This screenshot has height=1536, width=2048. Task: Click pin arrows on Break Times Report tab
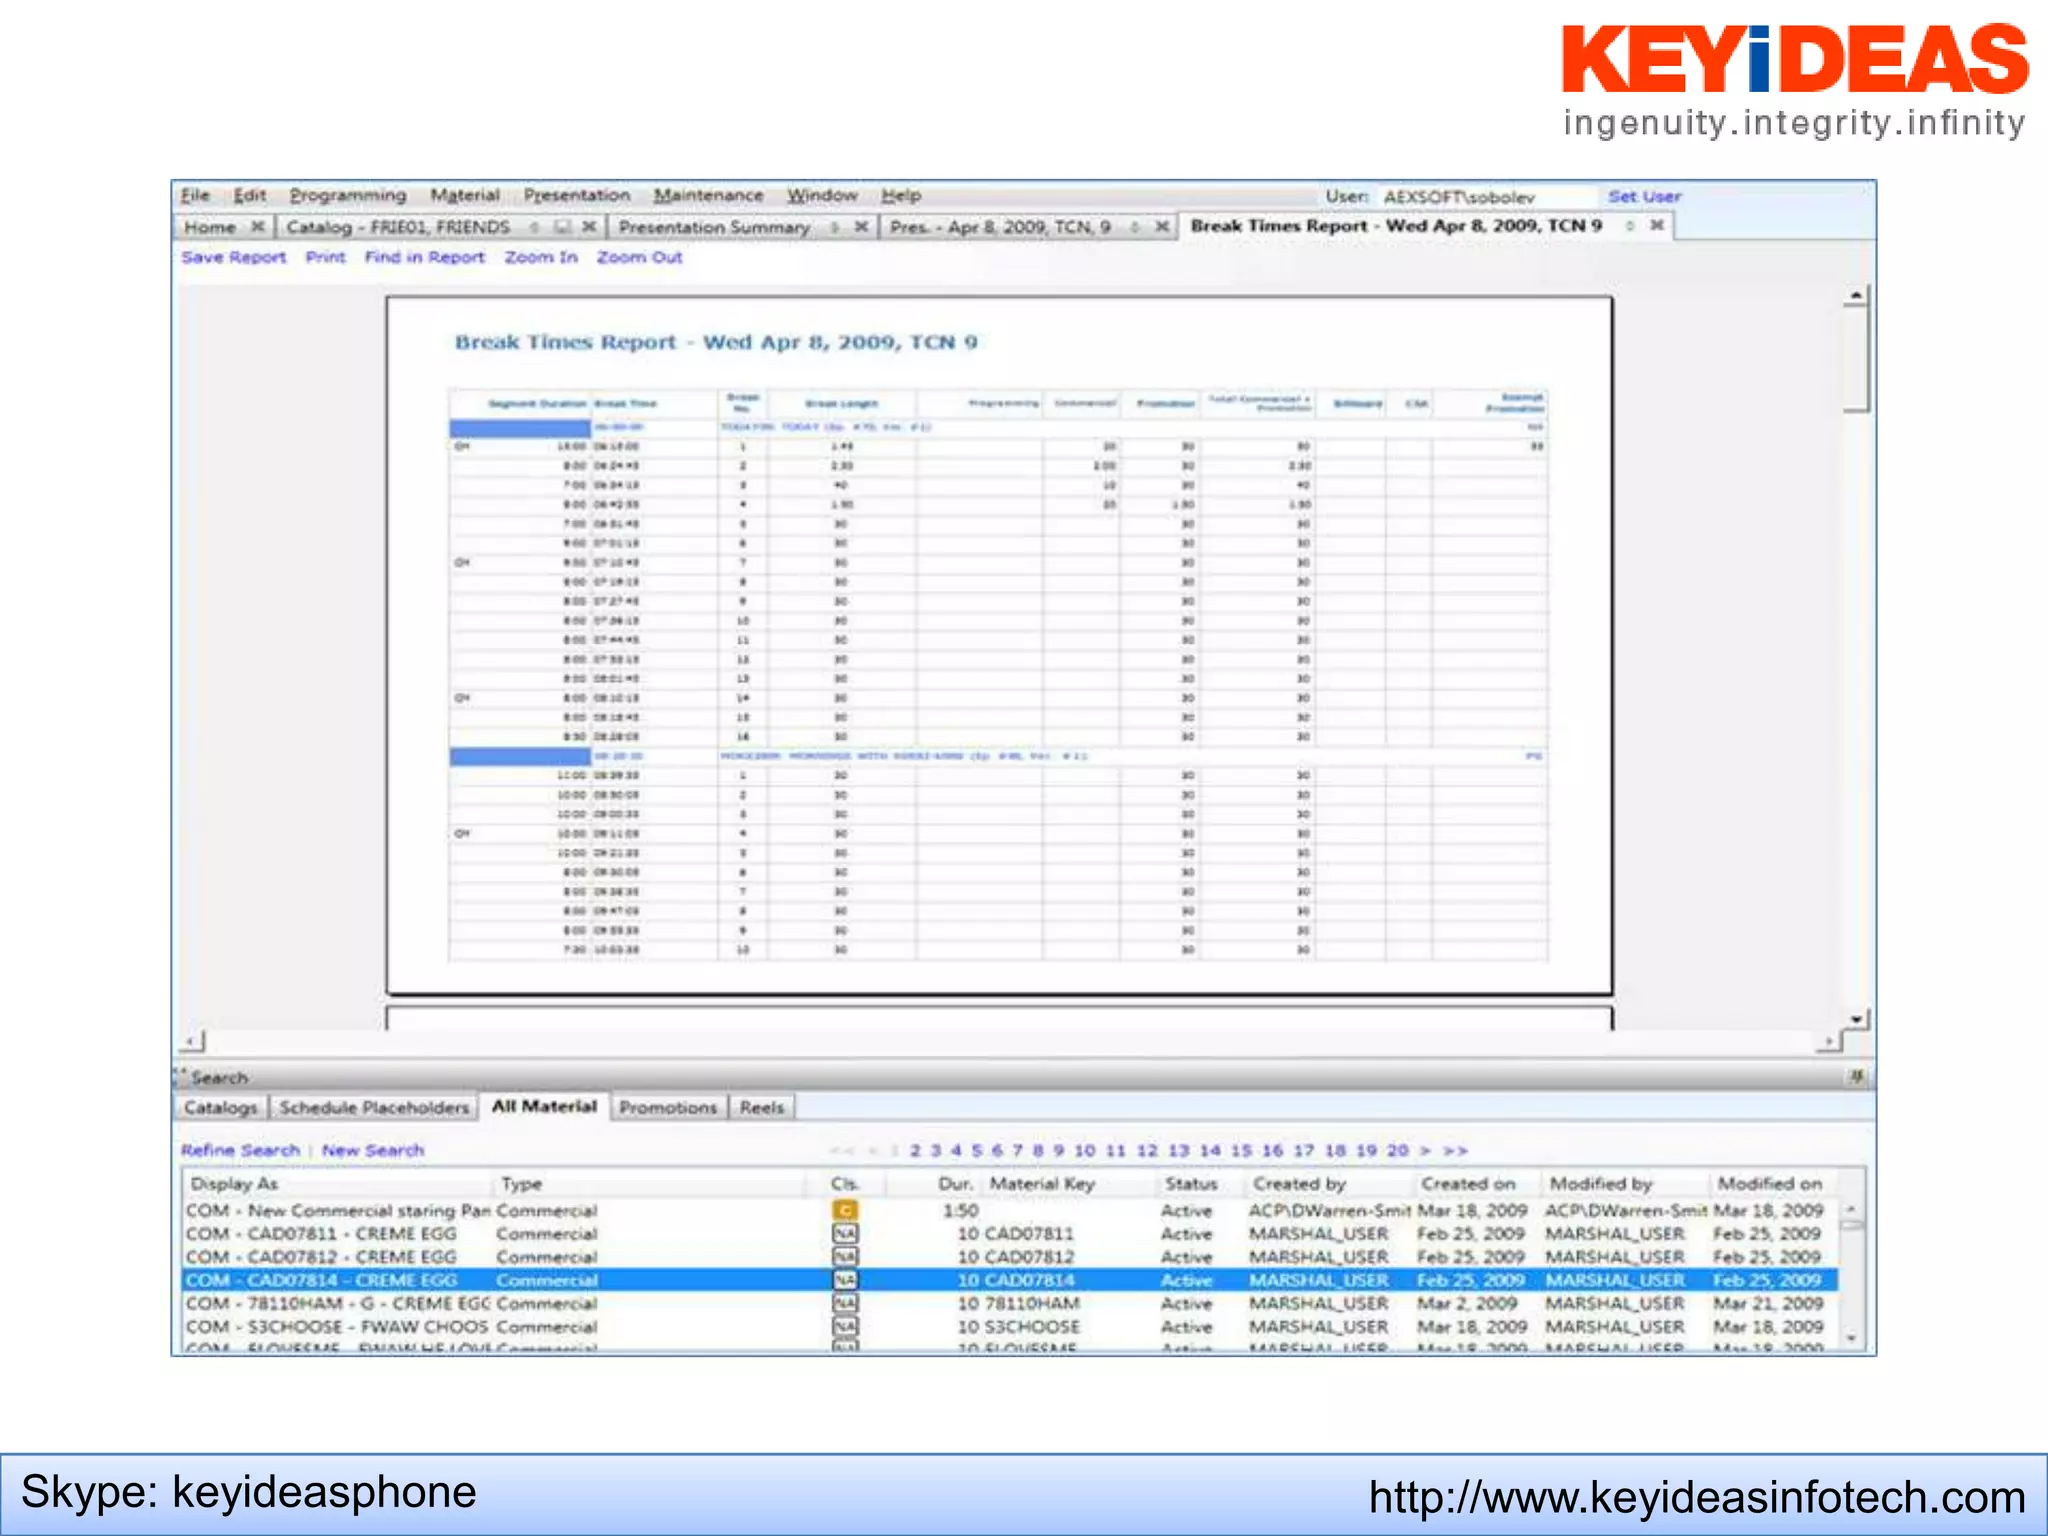(x=1630, y=225)
